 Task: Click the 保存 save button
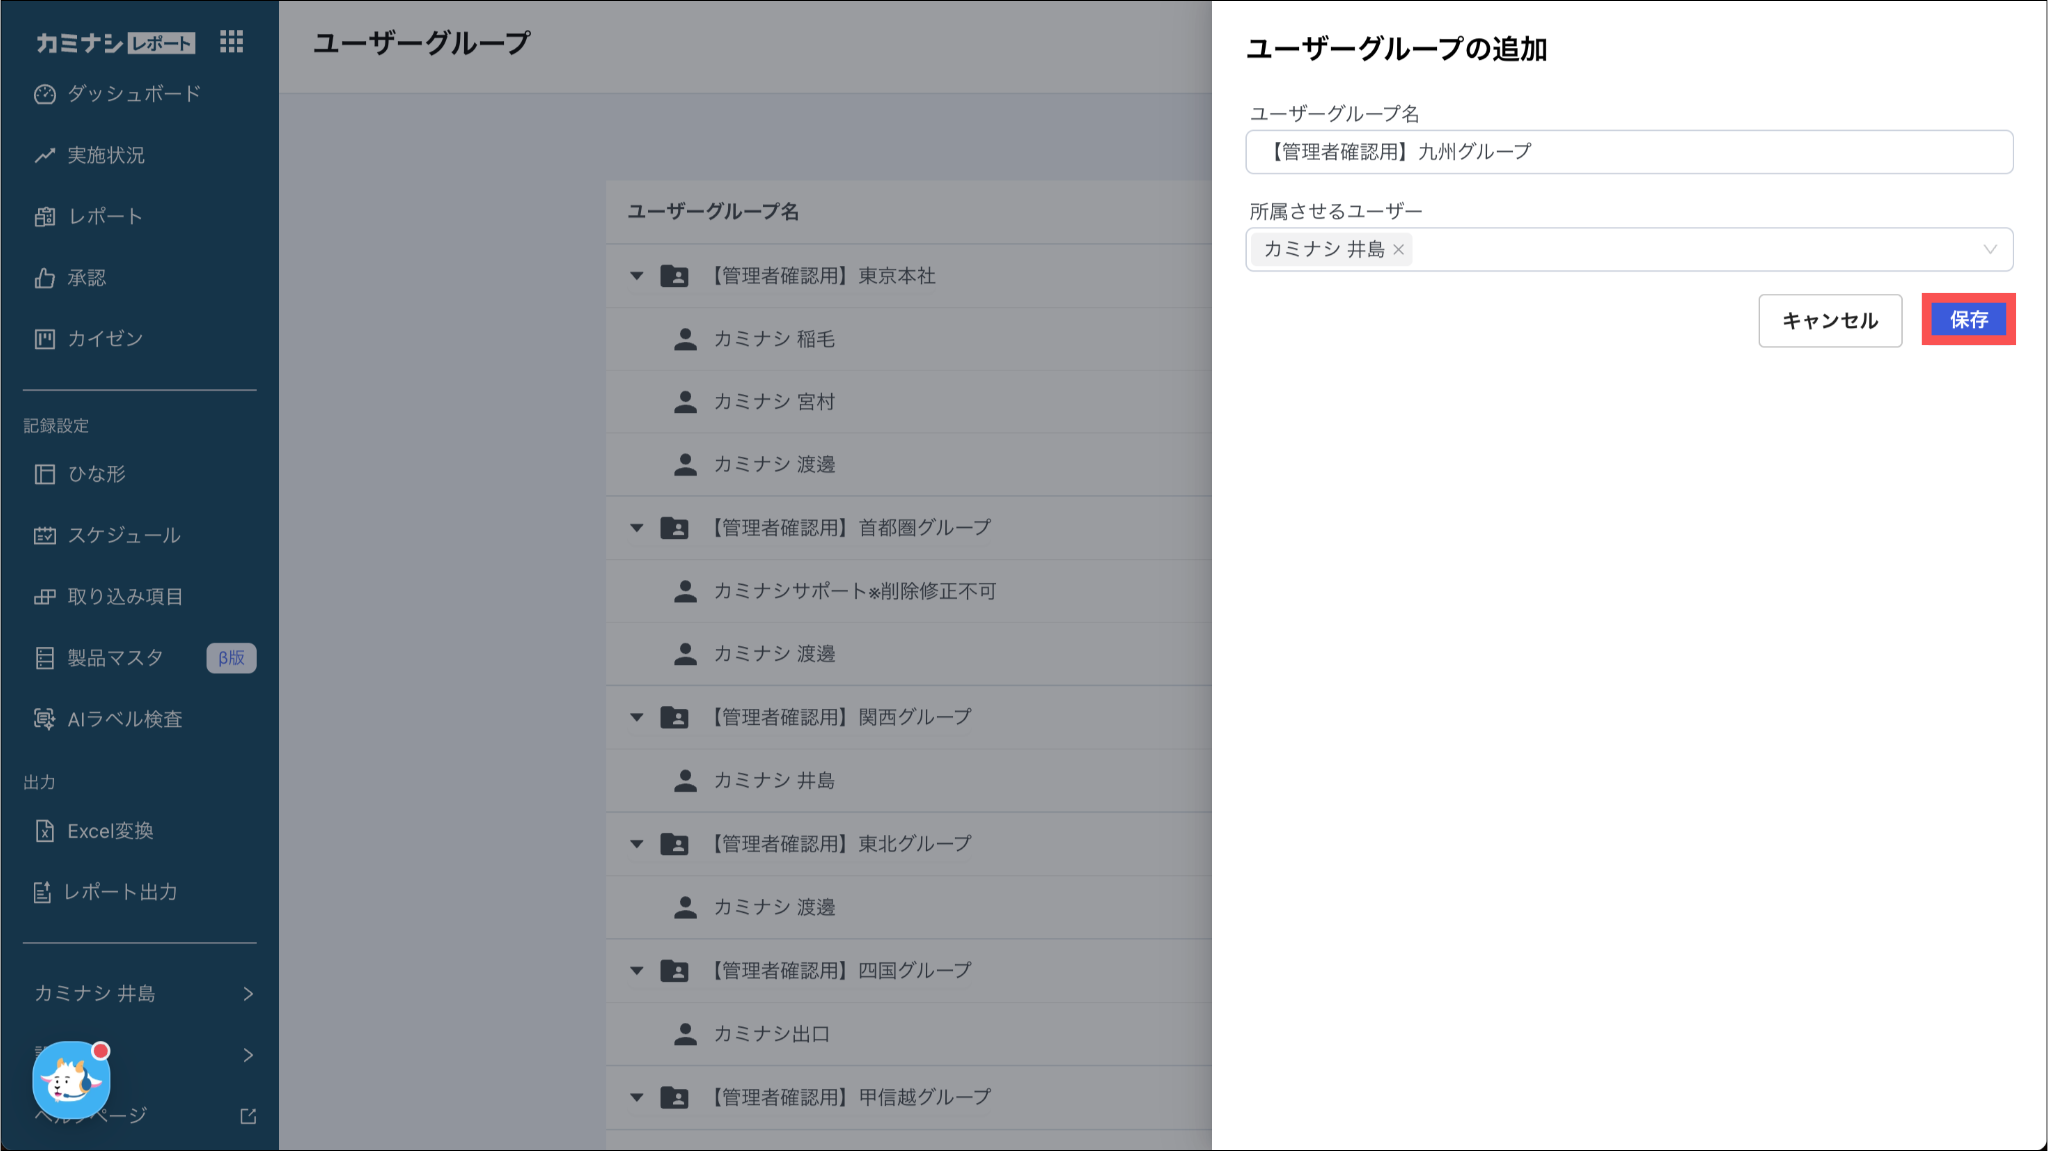pos(1968,320)
